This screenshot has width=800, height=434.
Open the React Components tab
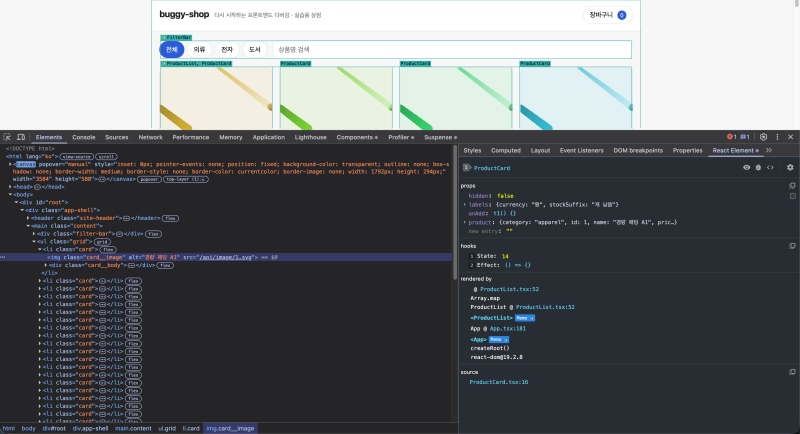click(357, 137)
